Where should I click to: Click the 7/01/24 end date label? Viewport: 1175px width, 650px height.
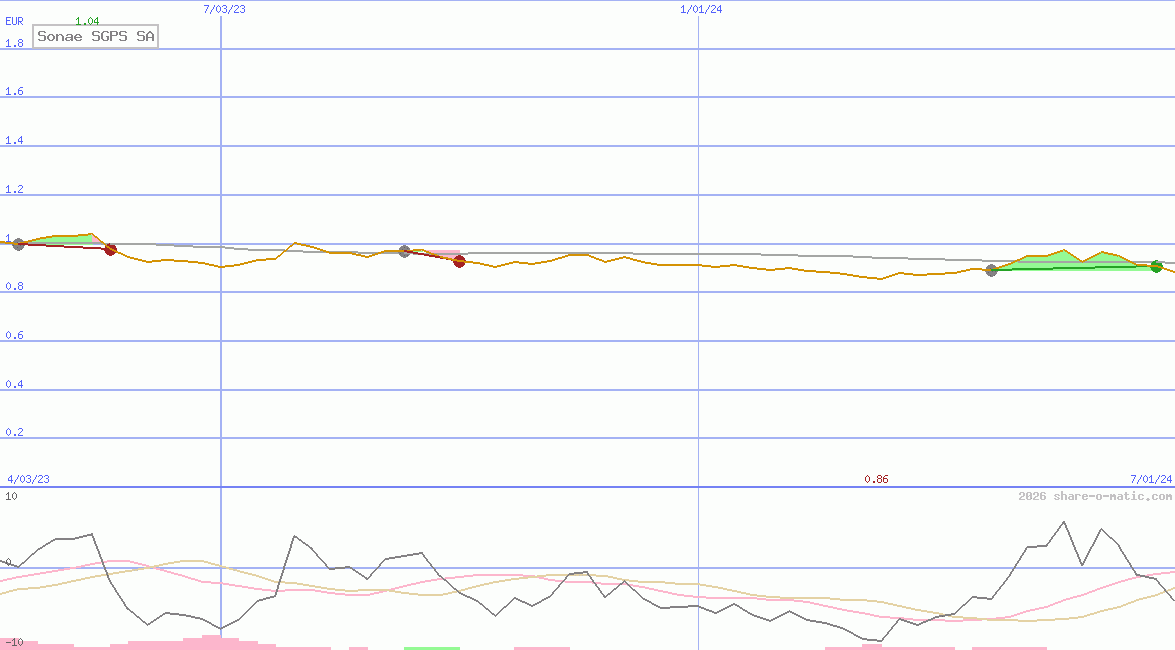pos(1151,479)
